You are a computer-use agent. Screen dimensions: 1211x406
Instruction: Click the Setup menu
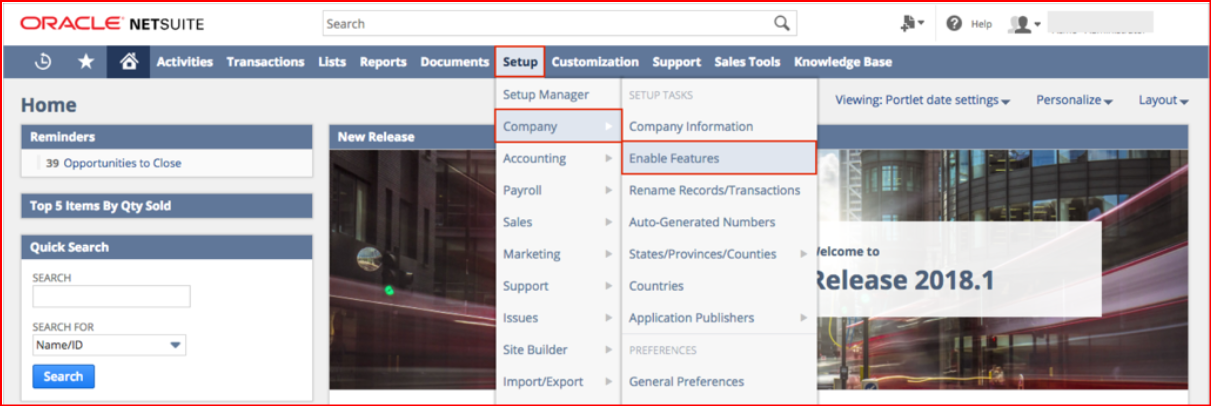tap(520, 62)
